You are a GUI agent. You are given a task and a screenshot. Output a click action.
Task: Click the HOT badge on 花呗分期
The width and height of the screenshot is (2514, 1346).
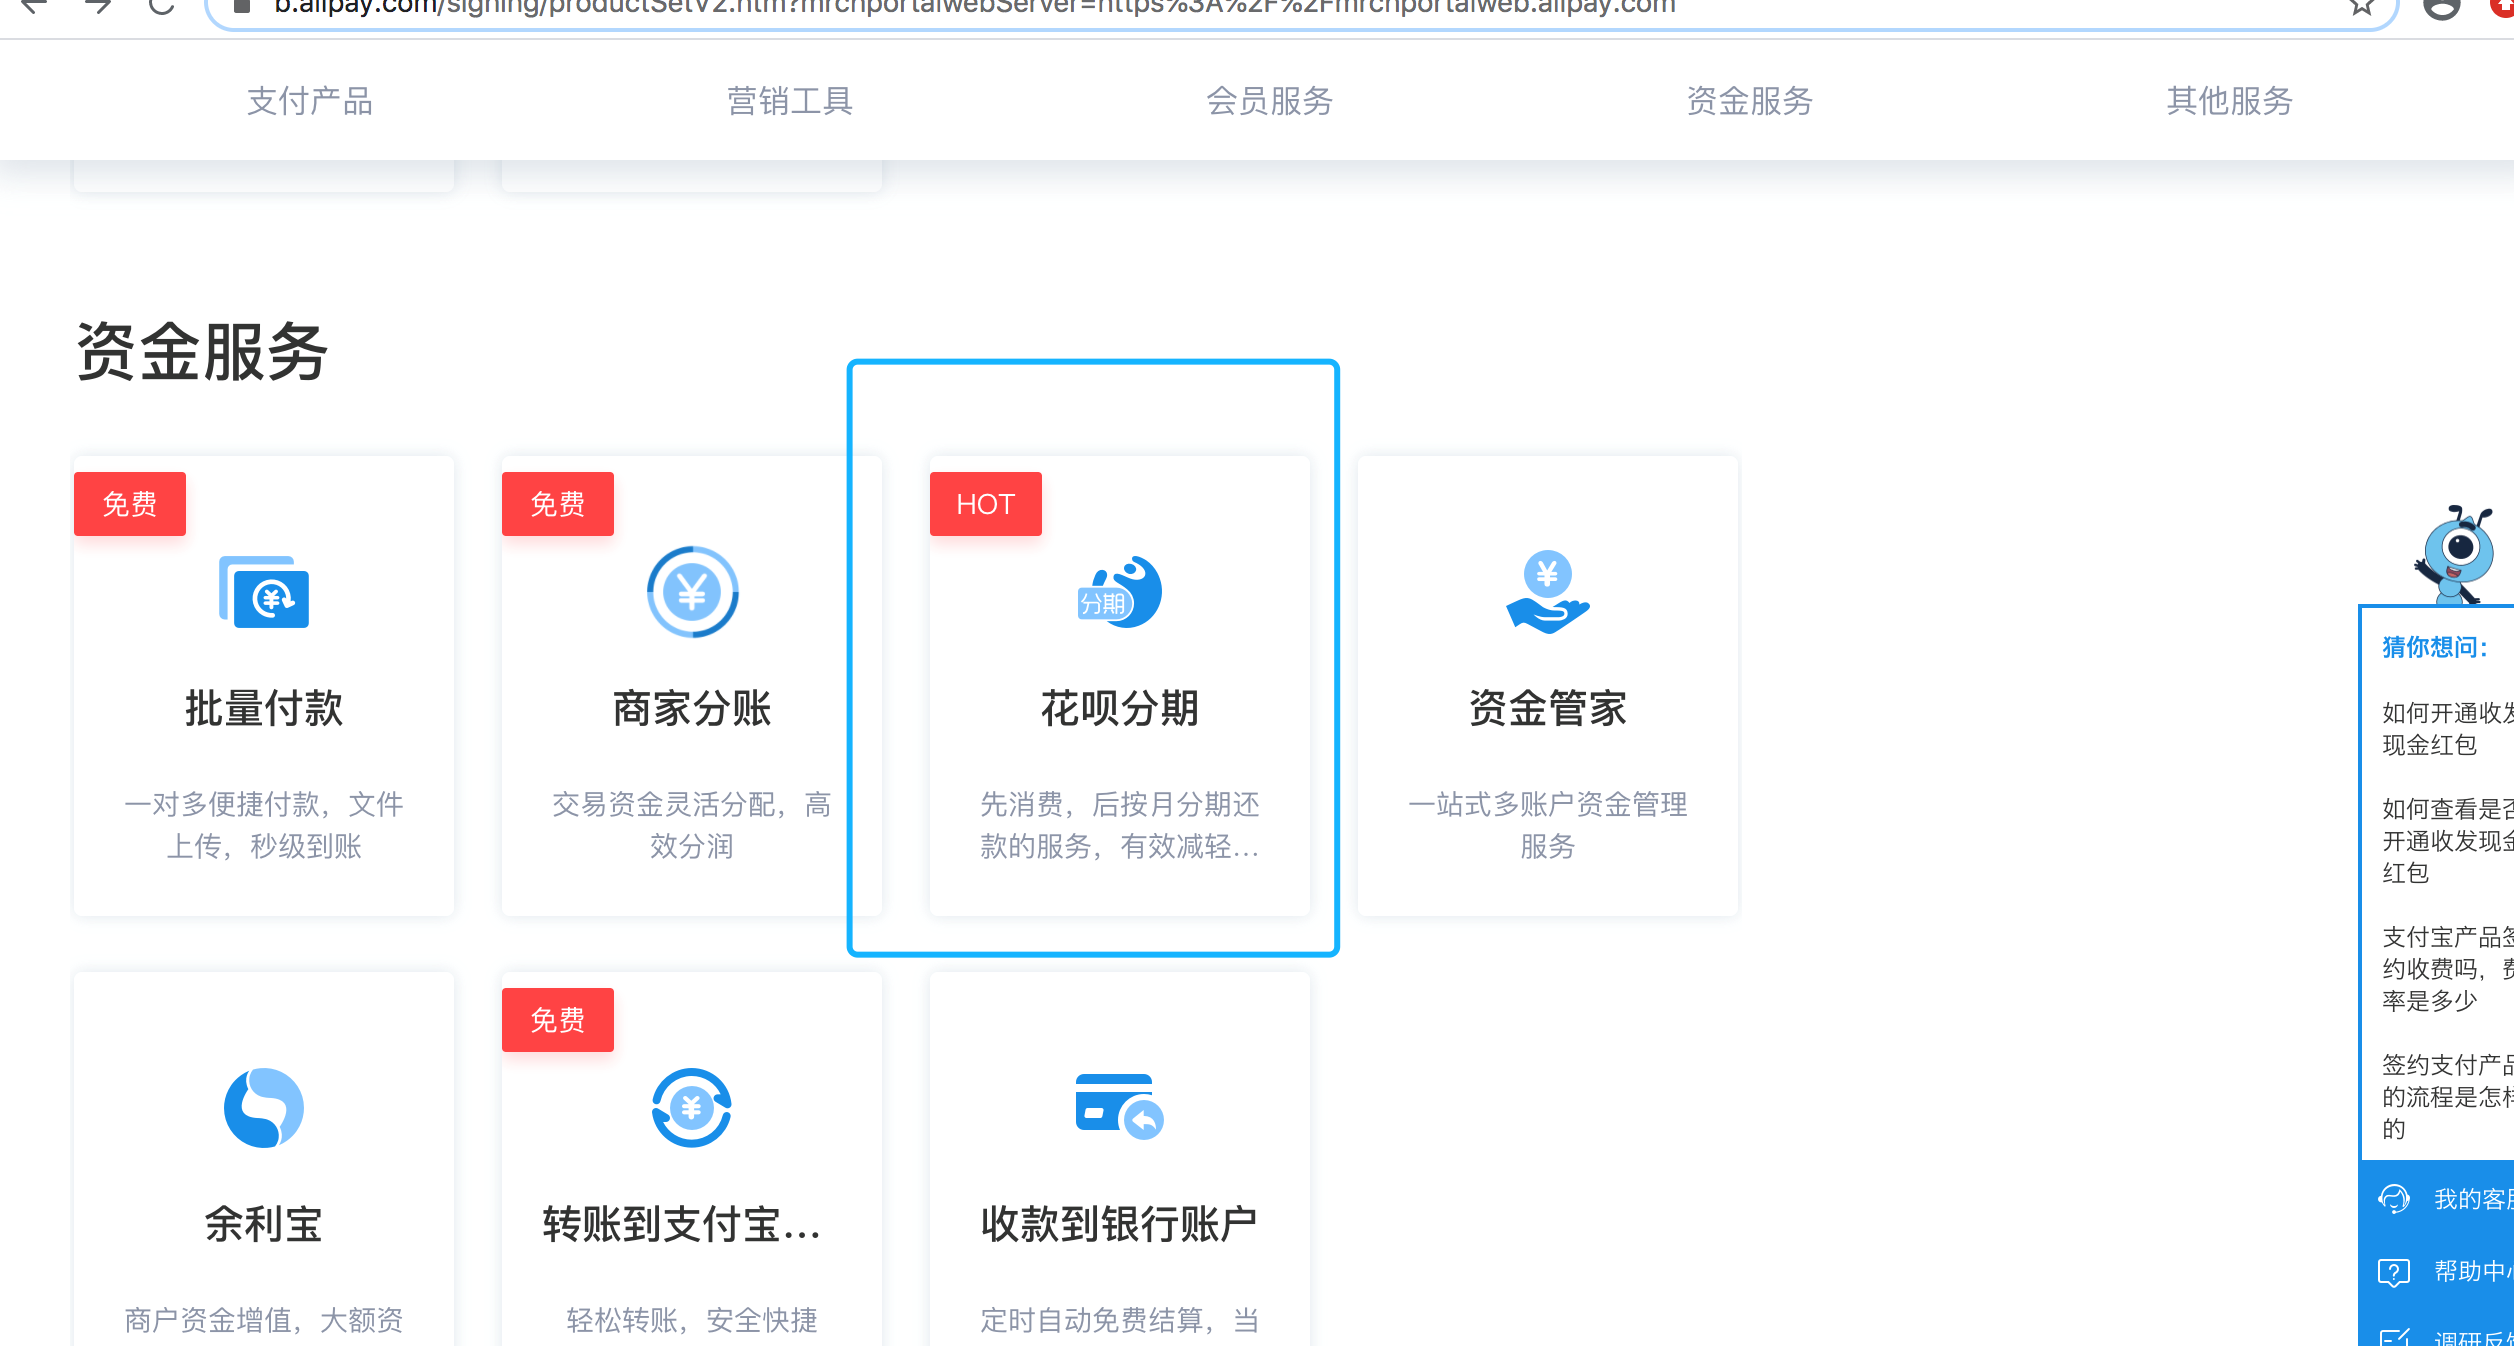pos(986,504)
